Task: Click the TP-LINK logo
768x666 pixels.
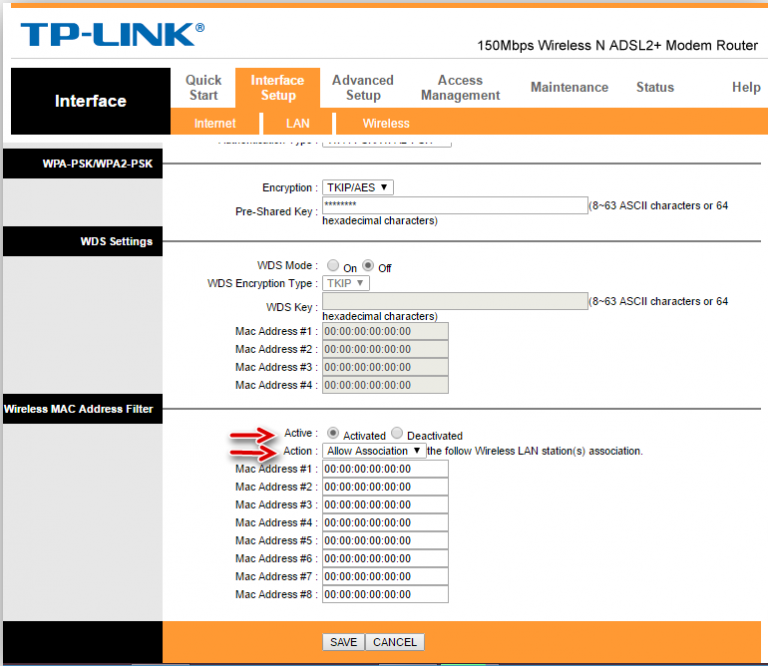Action: [113, 34]
